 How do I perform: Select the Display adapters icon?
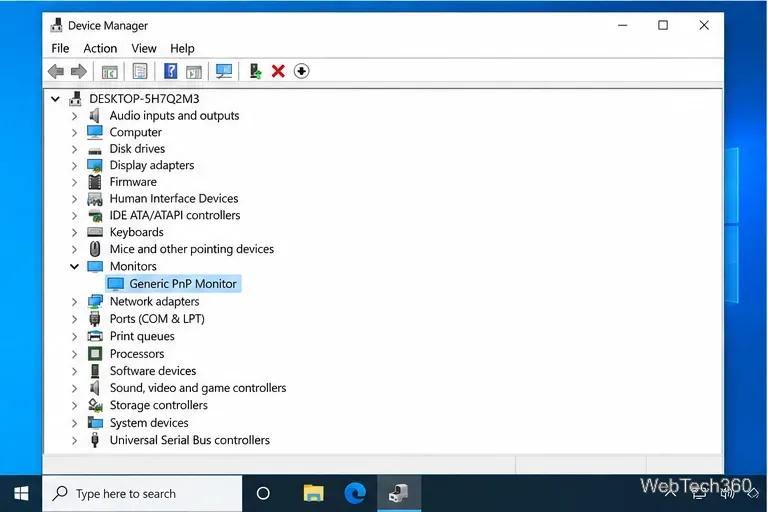coord(95,166)
